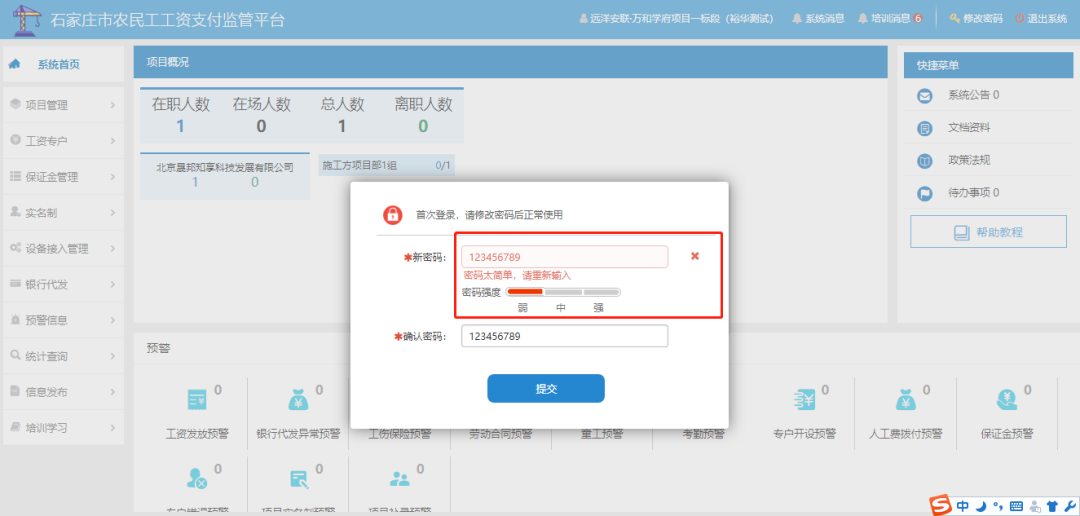The height and width of the screenshot is (516, 1080).
Task: Open 文档资料 document icon
Action: coord(924,128)
